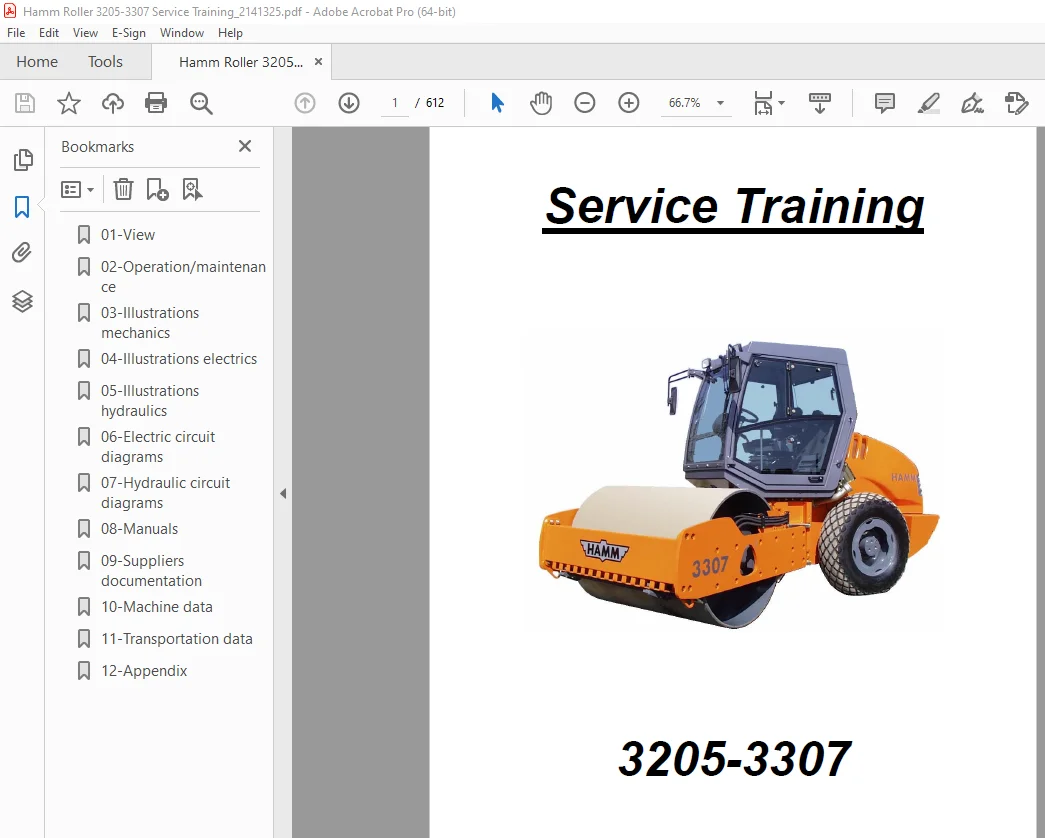Open bookmark 11-Transportation data
1045x838 pixels.
[177, 639]
